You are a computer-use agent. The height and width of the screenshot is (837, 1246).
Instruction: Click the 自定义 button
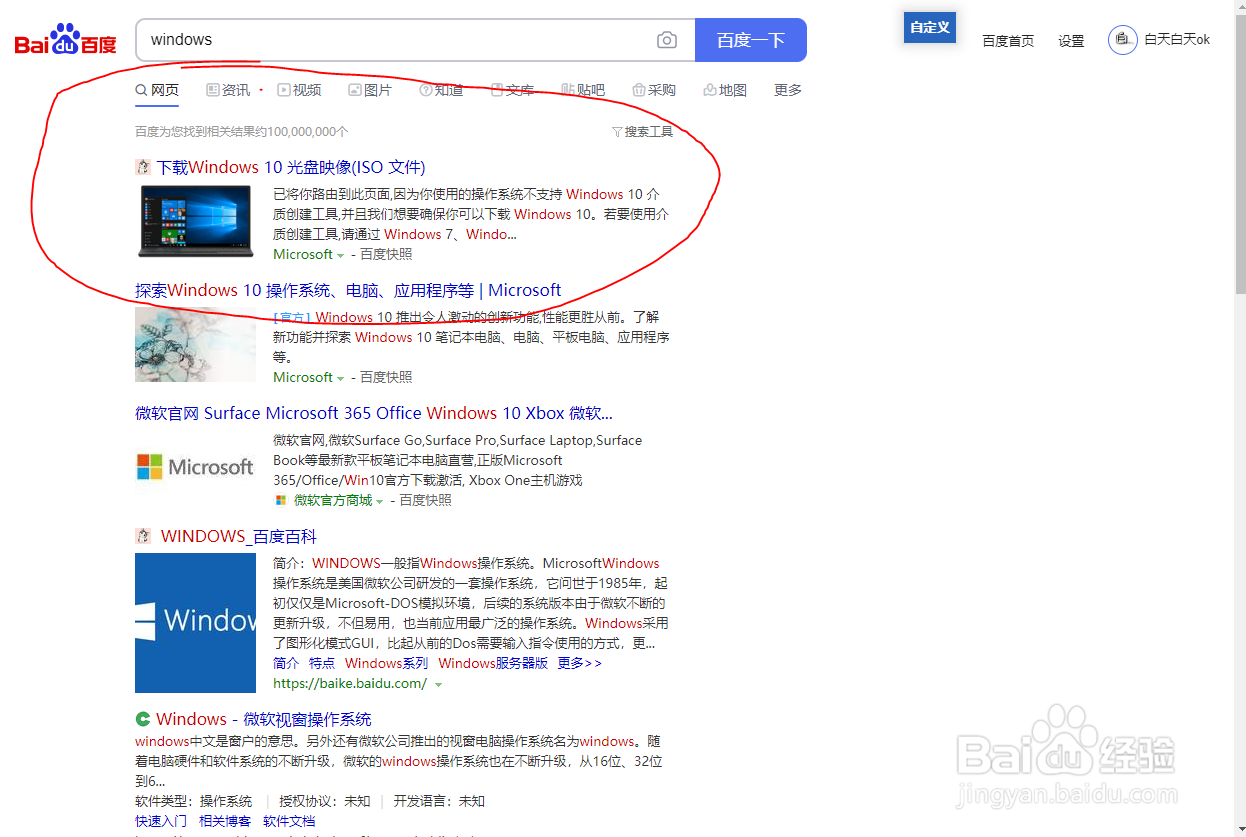pos(930,27)
